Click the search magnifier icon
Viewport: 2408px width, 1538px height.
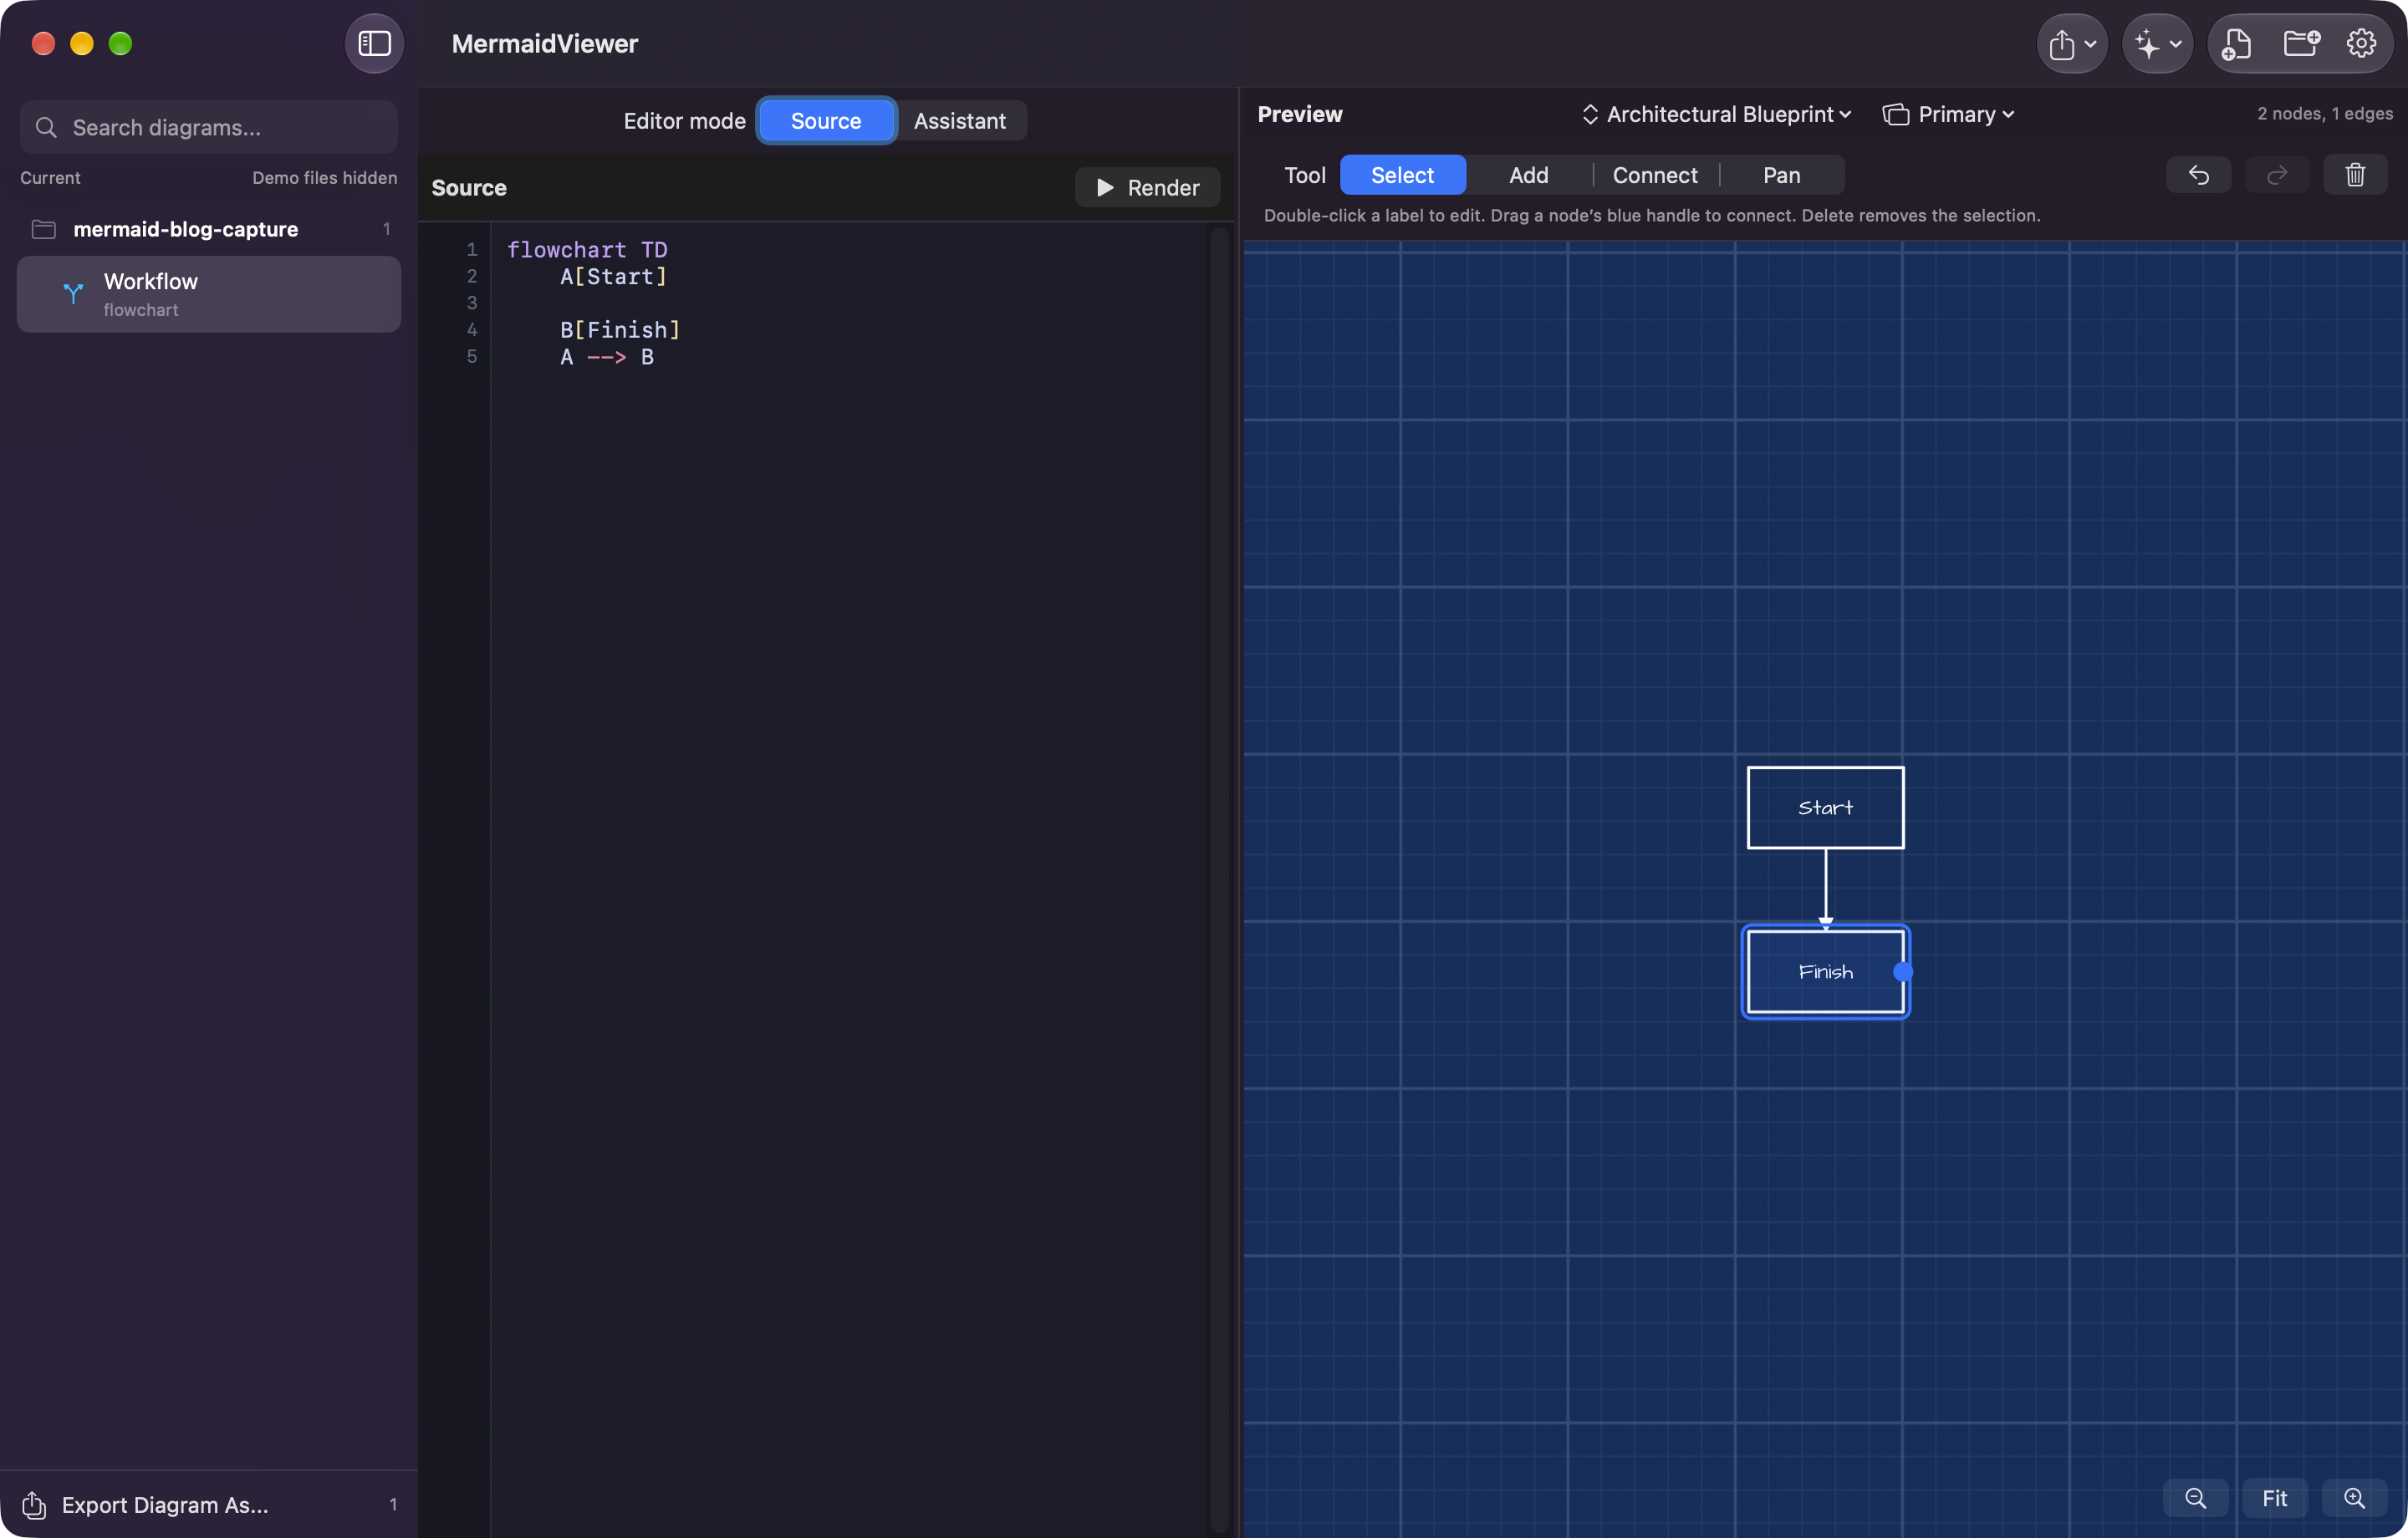click(x=46, y=127)
